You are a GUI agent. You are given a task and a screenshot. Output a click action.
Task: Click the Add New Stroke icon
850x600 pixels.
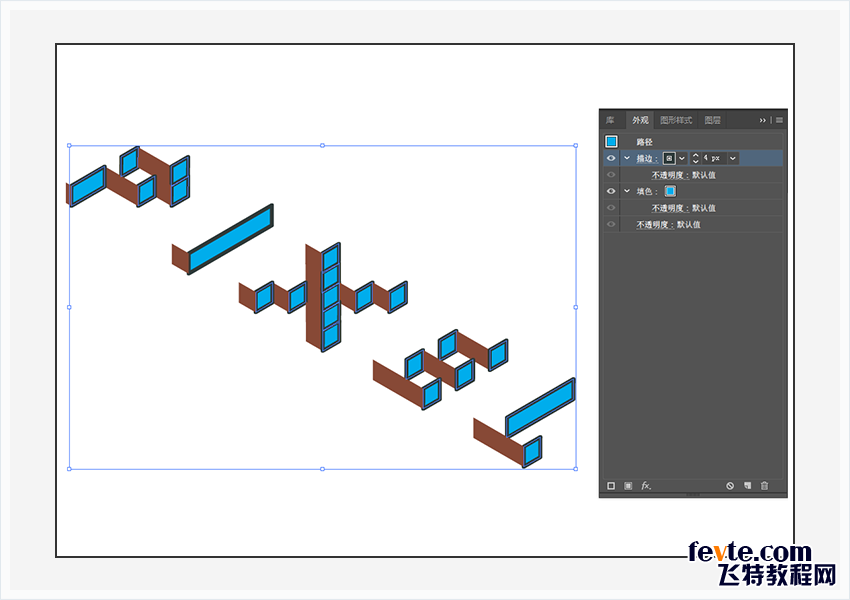point(611,486)
